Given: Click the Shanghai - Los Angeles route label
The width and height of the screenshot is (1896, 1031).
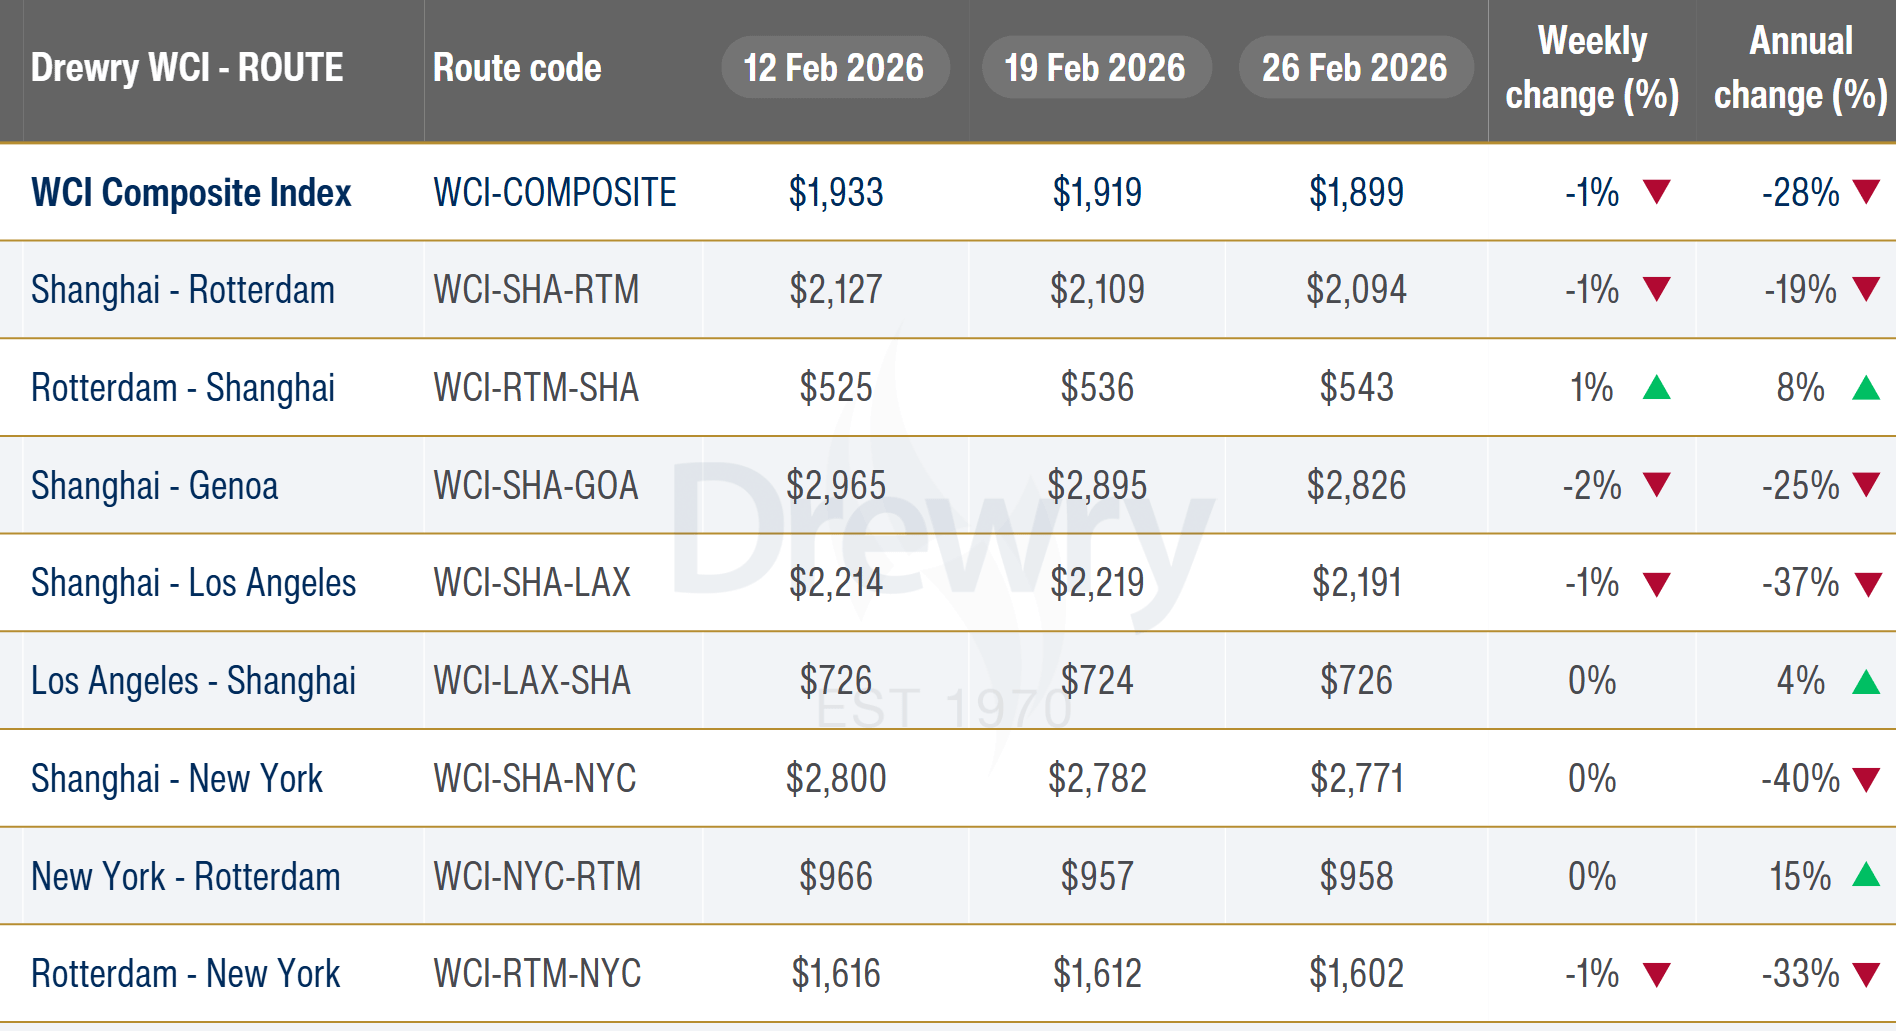Looking at the screenshot, I should pyautogui.click(x=193, y=583).
